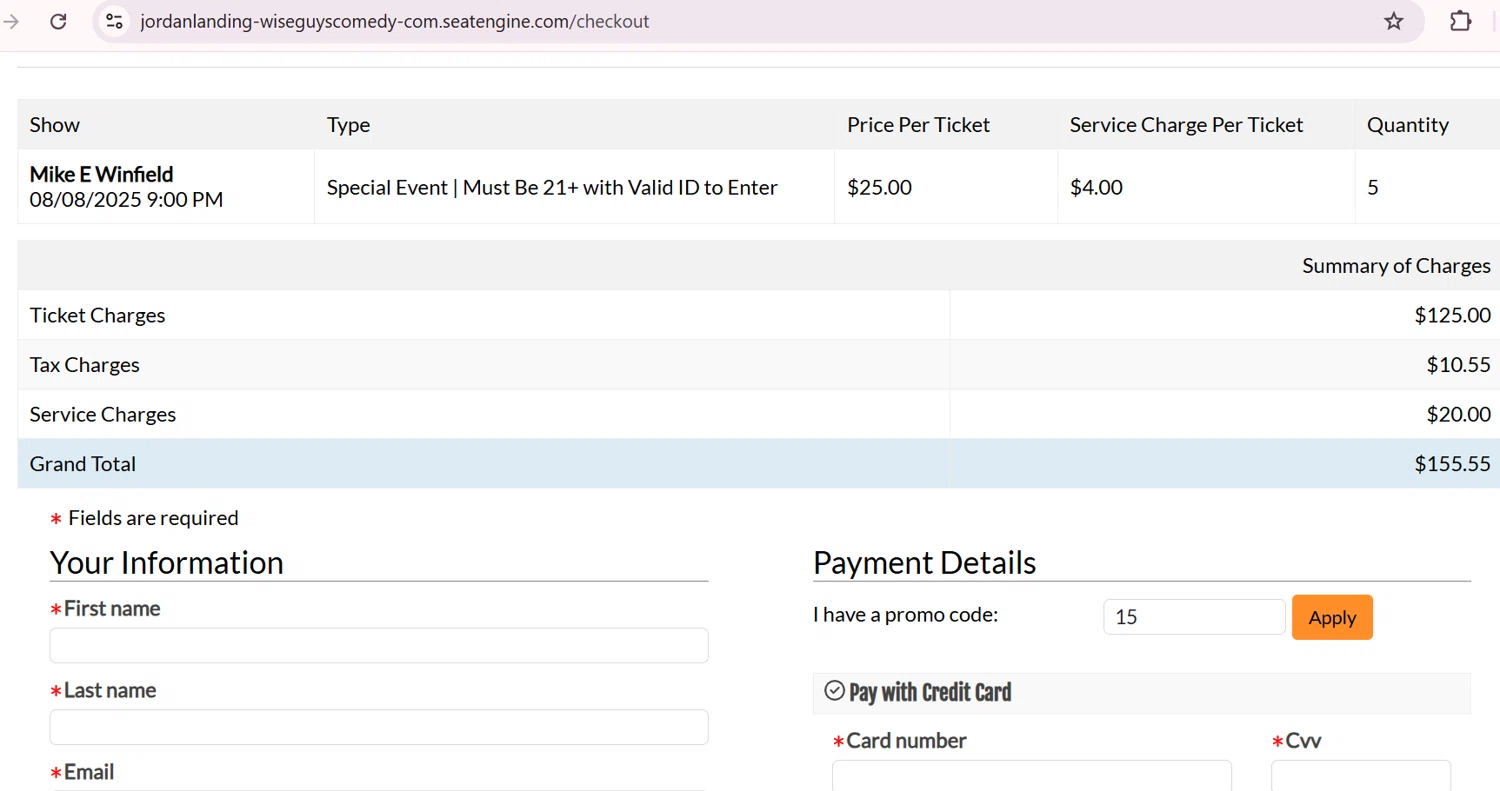Image resolution: width=1500 pixels, height=791 pixels.
Task: Click the browser reload icon
Action: point(58,21)
